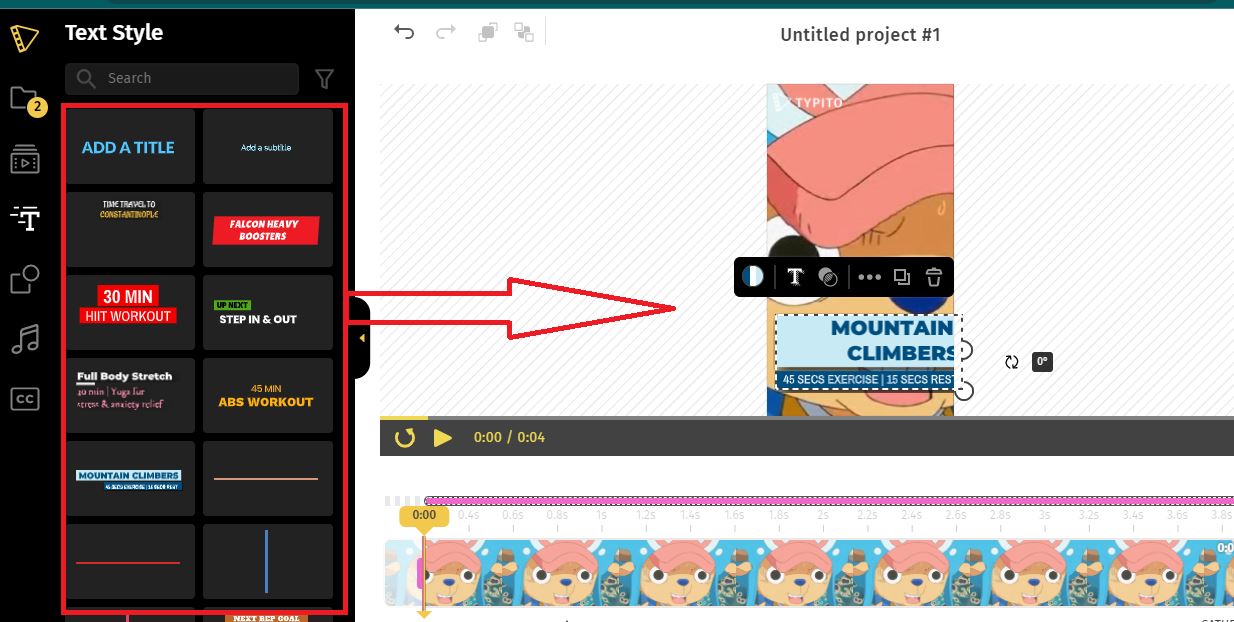Open the closed captions CC panel
The width and height of the screenshot is (1234, 622).
pyautogui.click(x=25, y=399)
